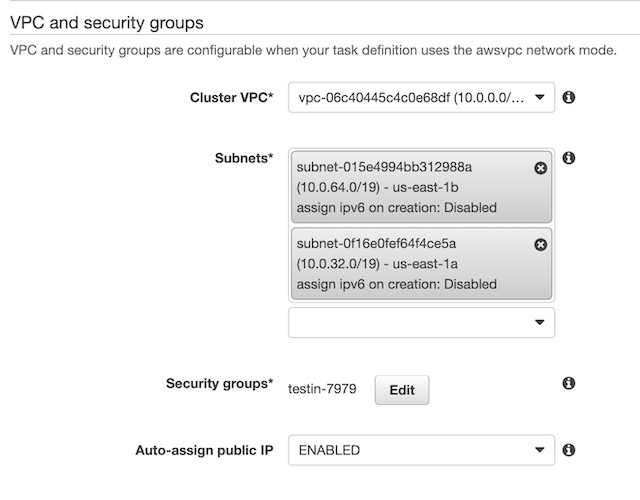Click the Edit security groups button

tap(401, 390)
